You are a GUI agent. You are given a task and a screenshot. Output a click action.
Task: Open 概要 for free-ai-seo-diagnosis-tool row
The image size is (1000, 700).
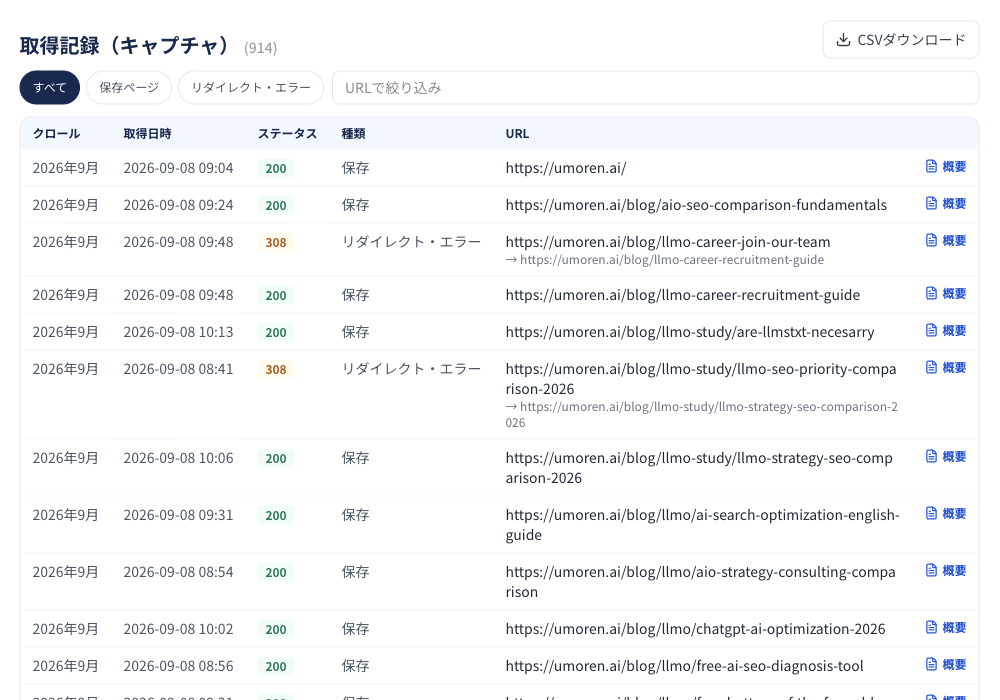[x=946, y=664]
